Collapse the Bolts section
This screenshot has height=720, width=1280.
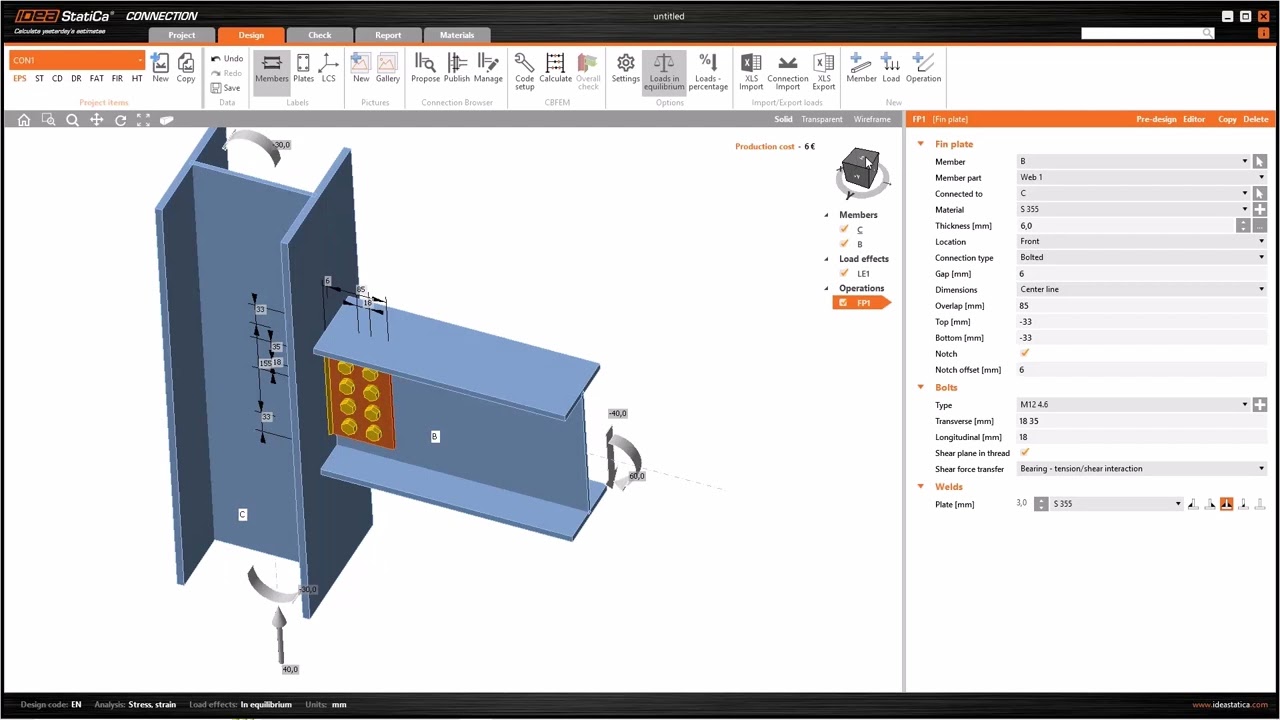point(921,387)
